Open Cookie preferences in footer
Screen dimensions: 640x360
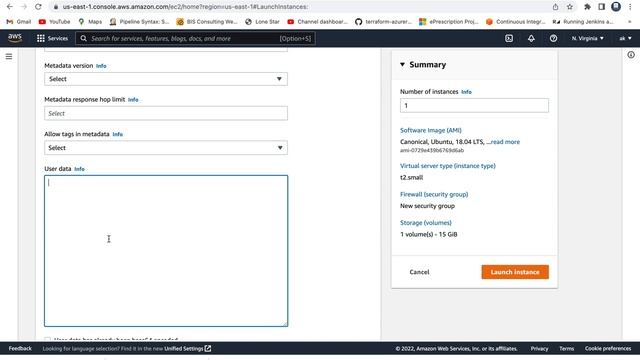(x=608, y=349)
